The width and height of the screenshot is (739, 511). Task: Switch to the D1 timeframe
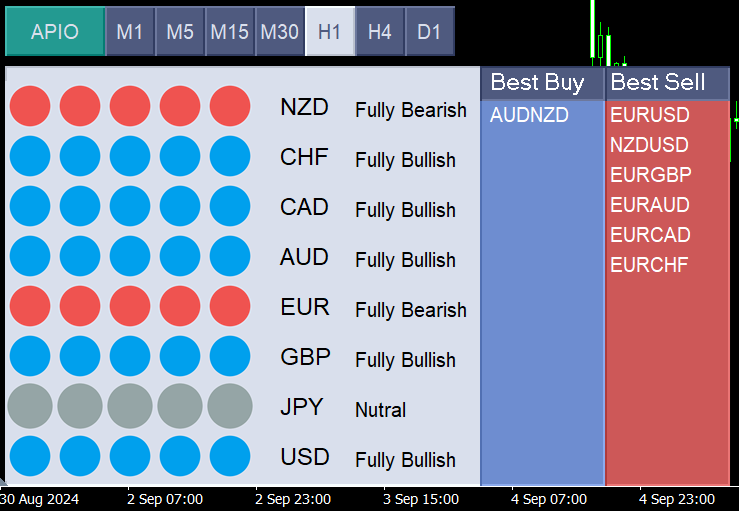429,31
